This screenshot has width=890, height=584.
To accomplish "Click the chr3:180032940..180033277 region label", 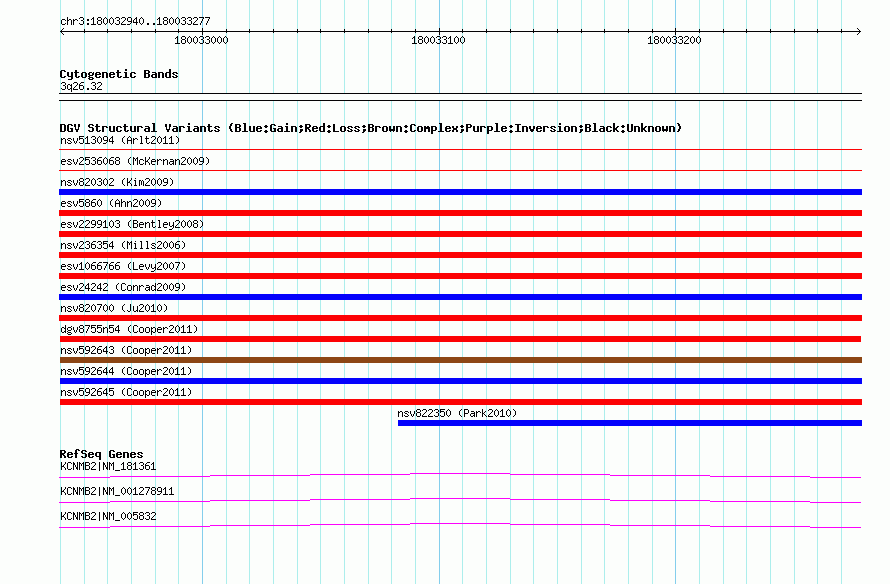I will click(135, 21).
